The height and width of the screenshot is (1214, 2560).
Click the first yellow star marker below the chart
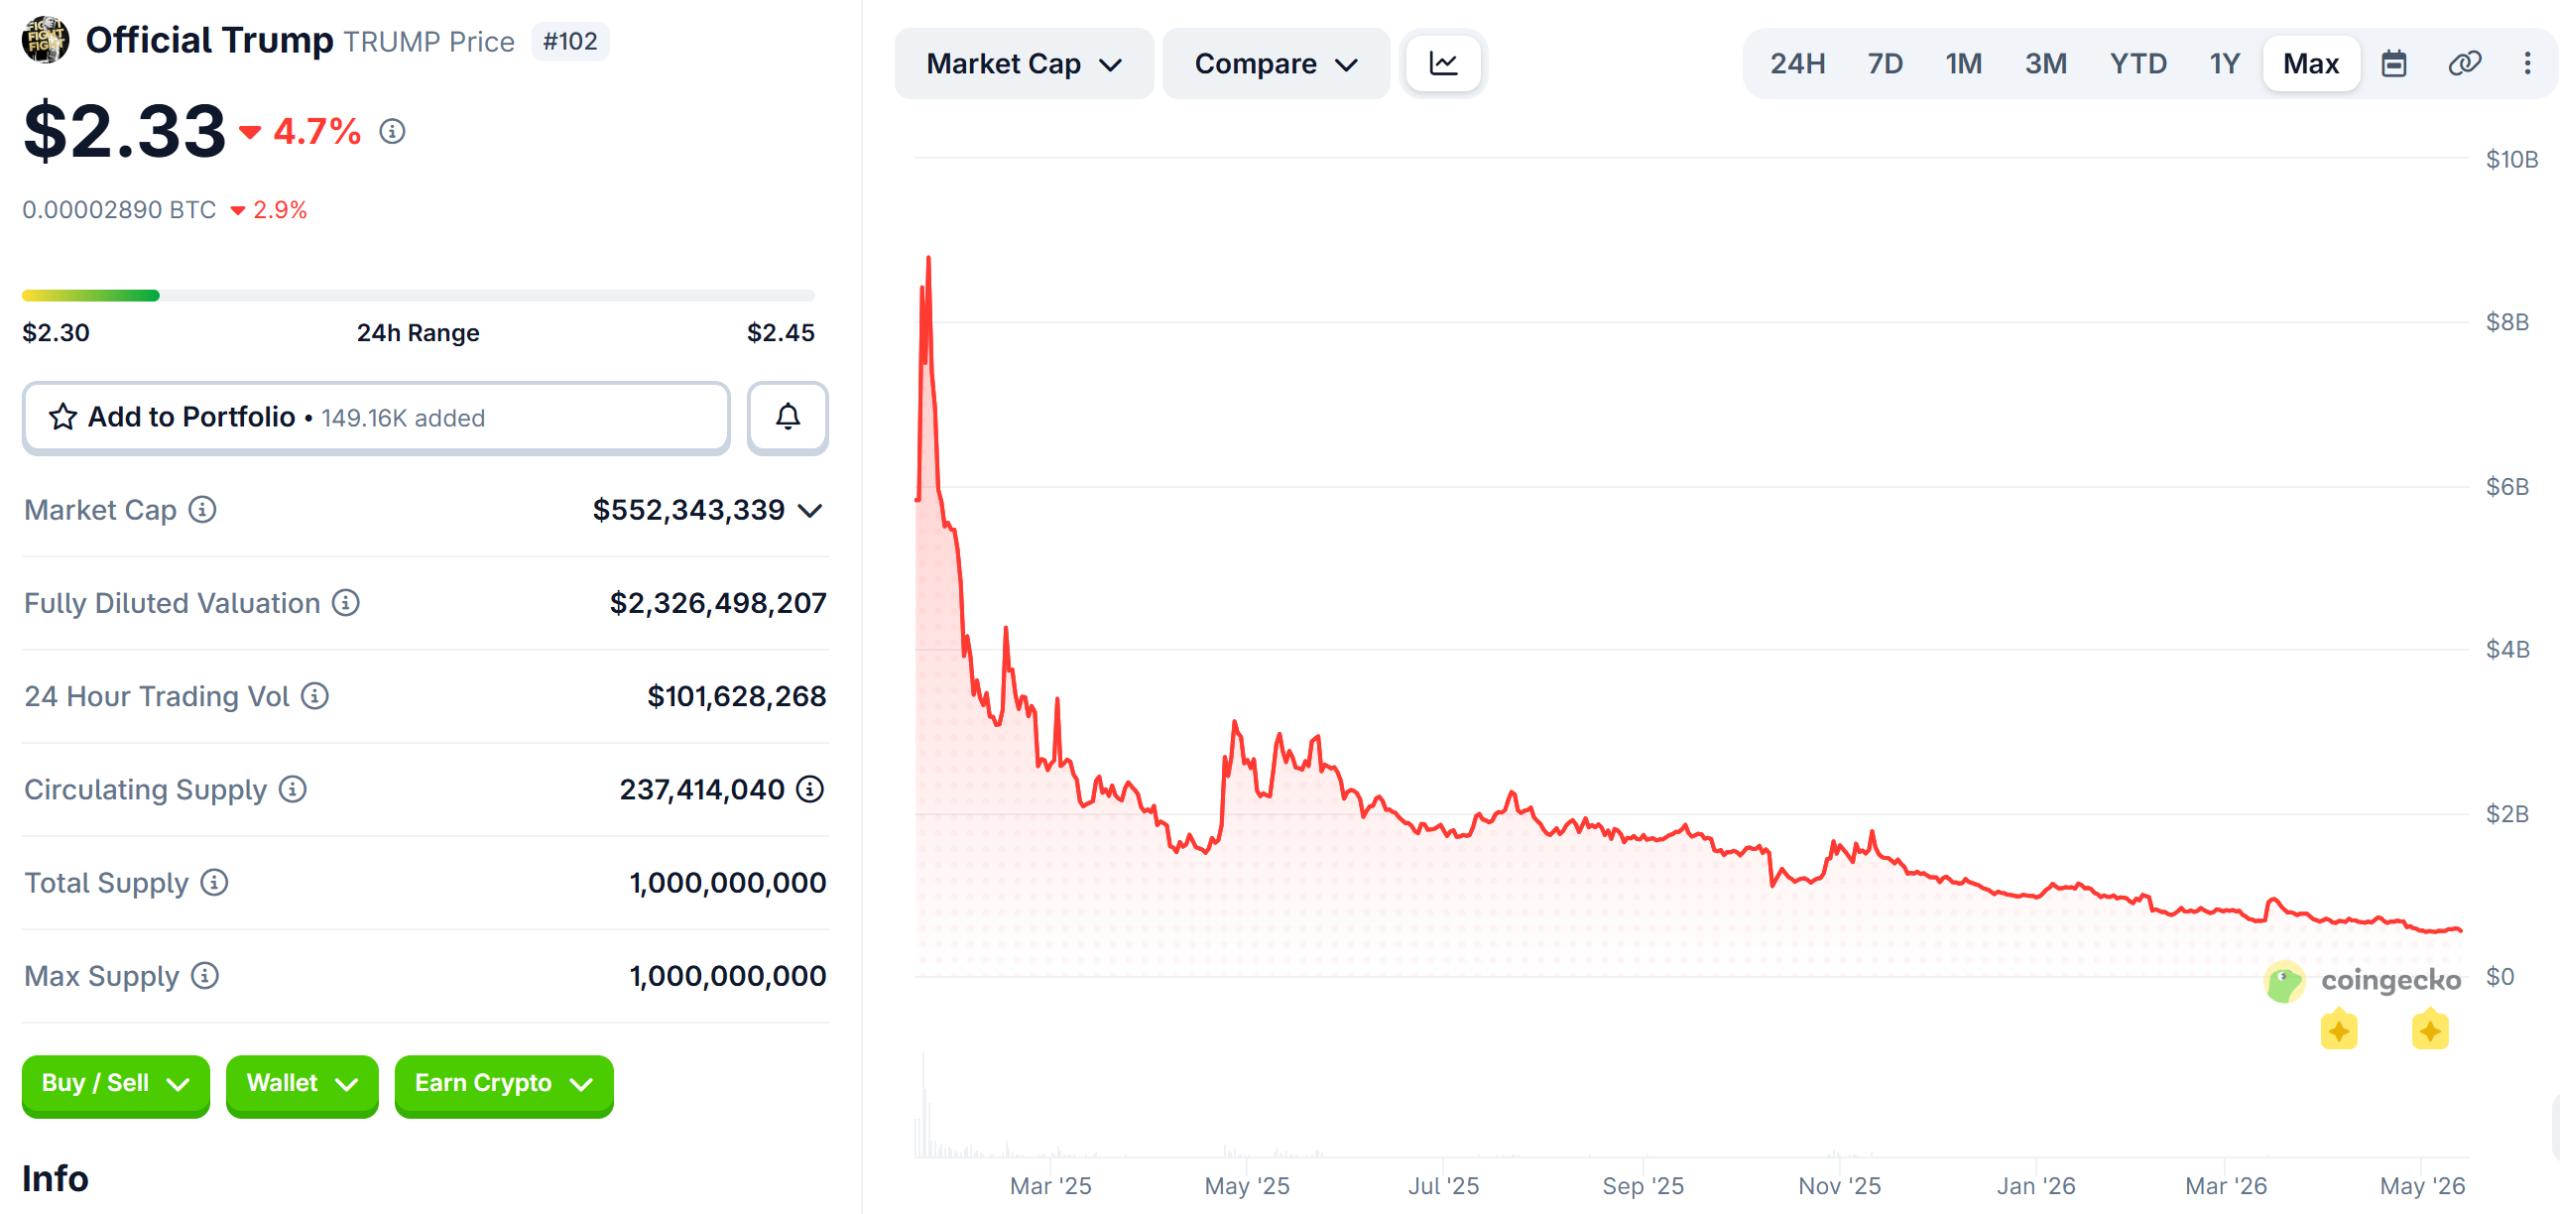tap(2339, 1030)
